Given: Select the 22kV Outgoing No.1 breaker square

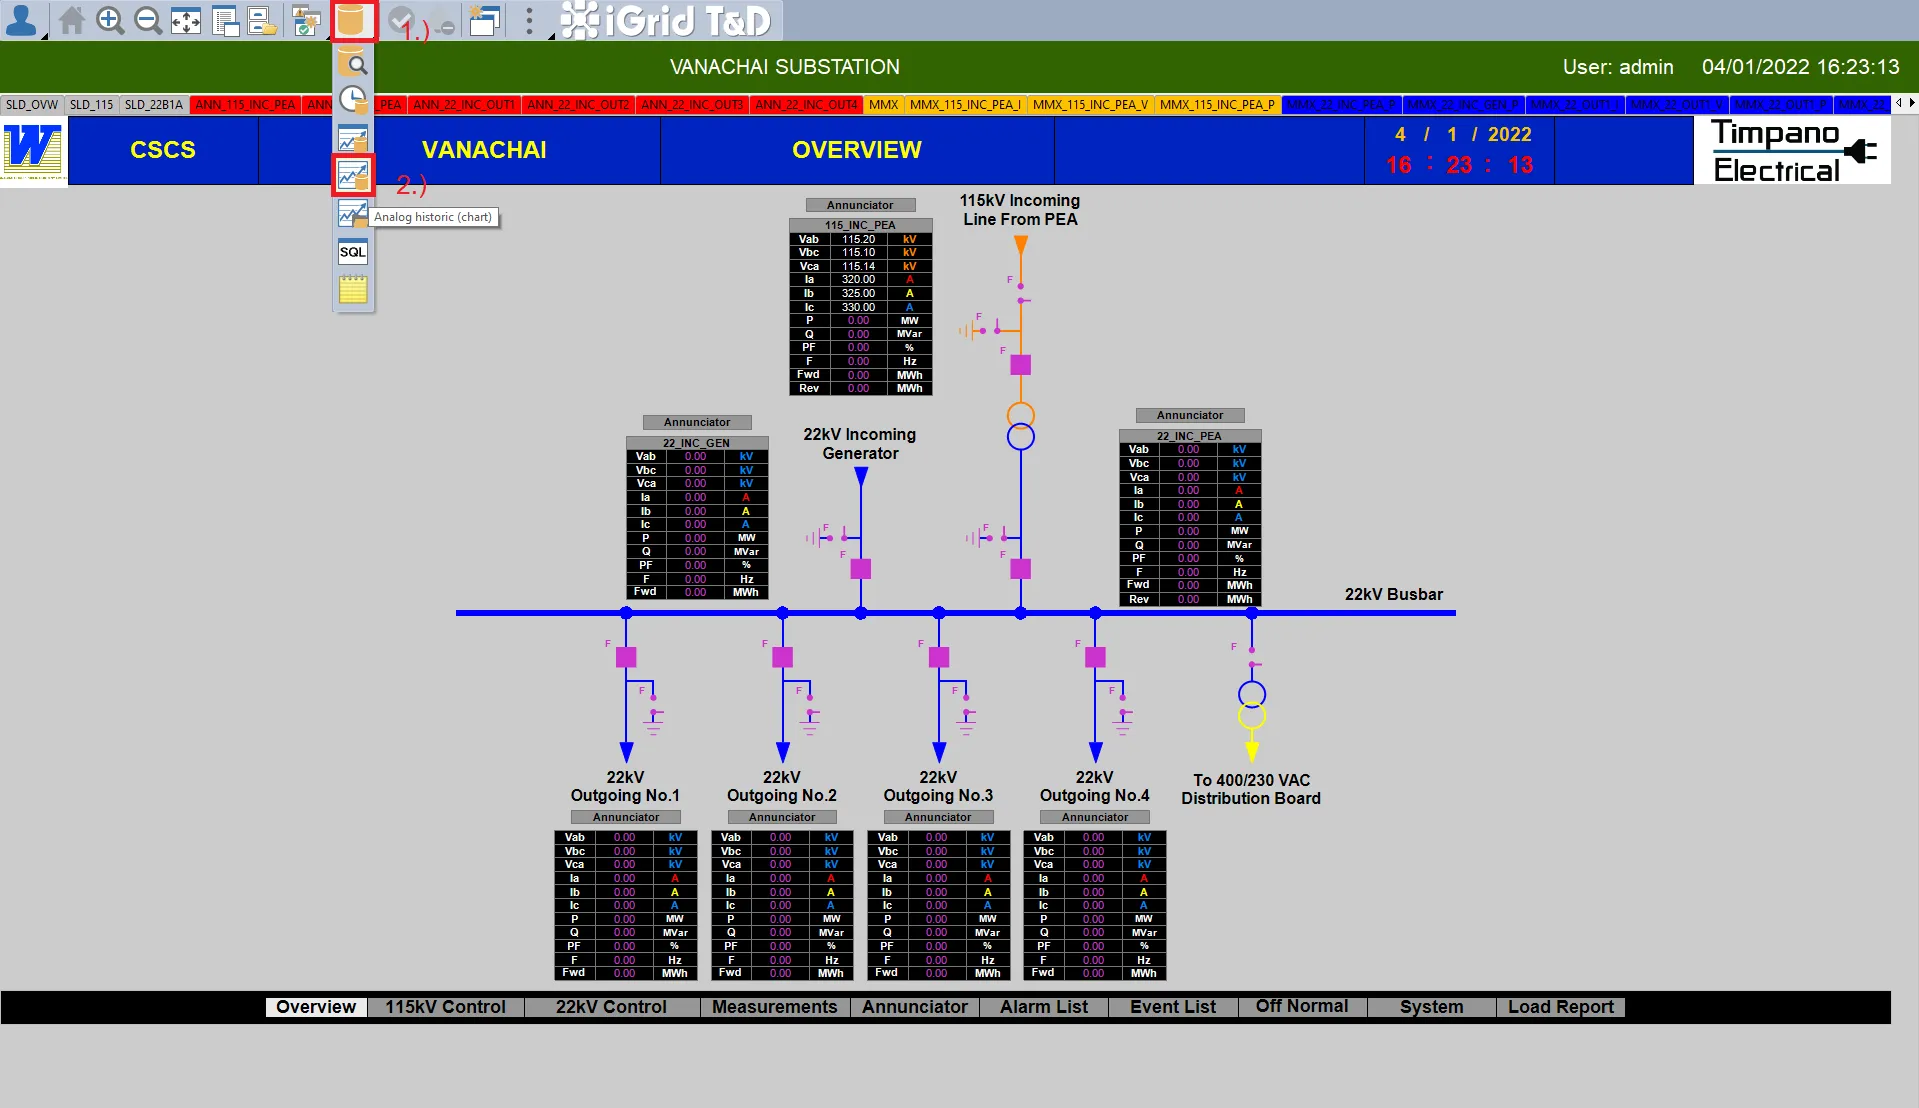Looking at the screenshot, I should coord(626,657).
